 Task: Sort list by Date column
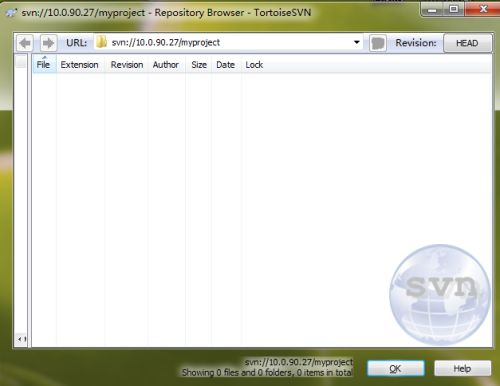226,64
